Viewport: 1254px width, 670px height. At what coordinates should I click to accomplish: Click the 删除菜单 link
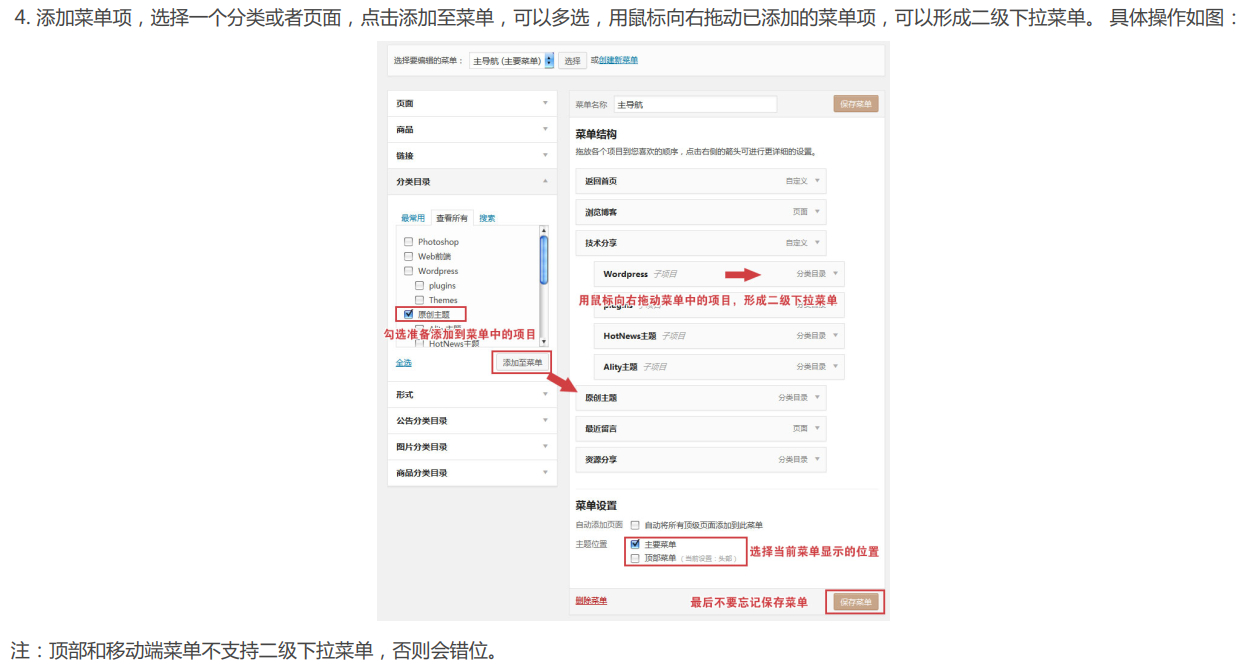pos(591,601)
